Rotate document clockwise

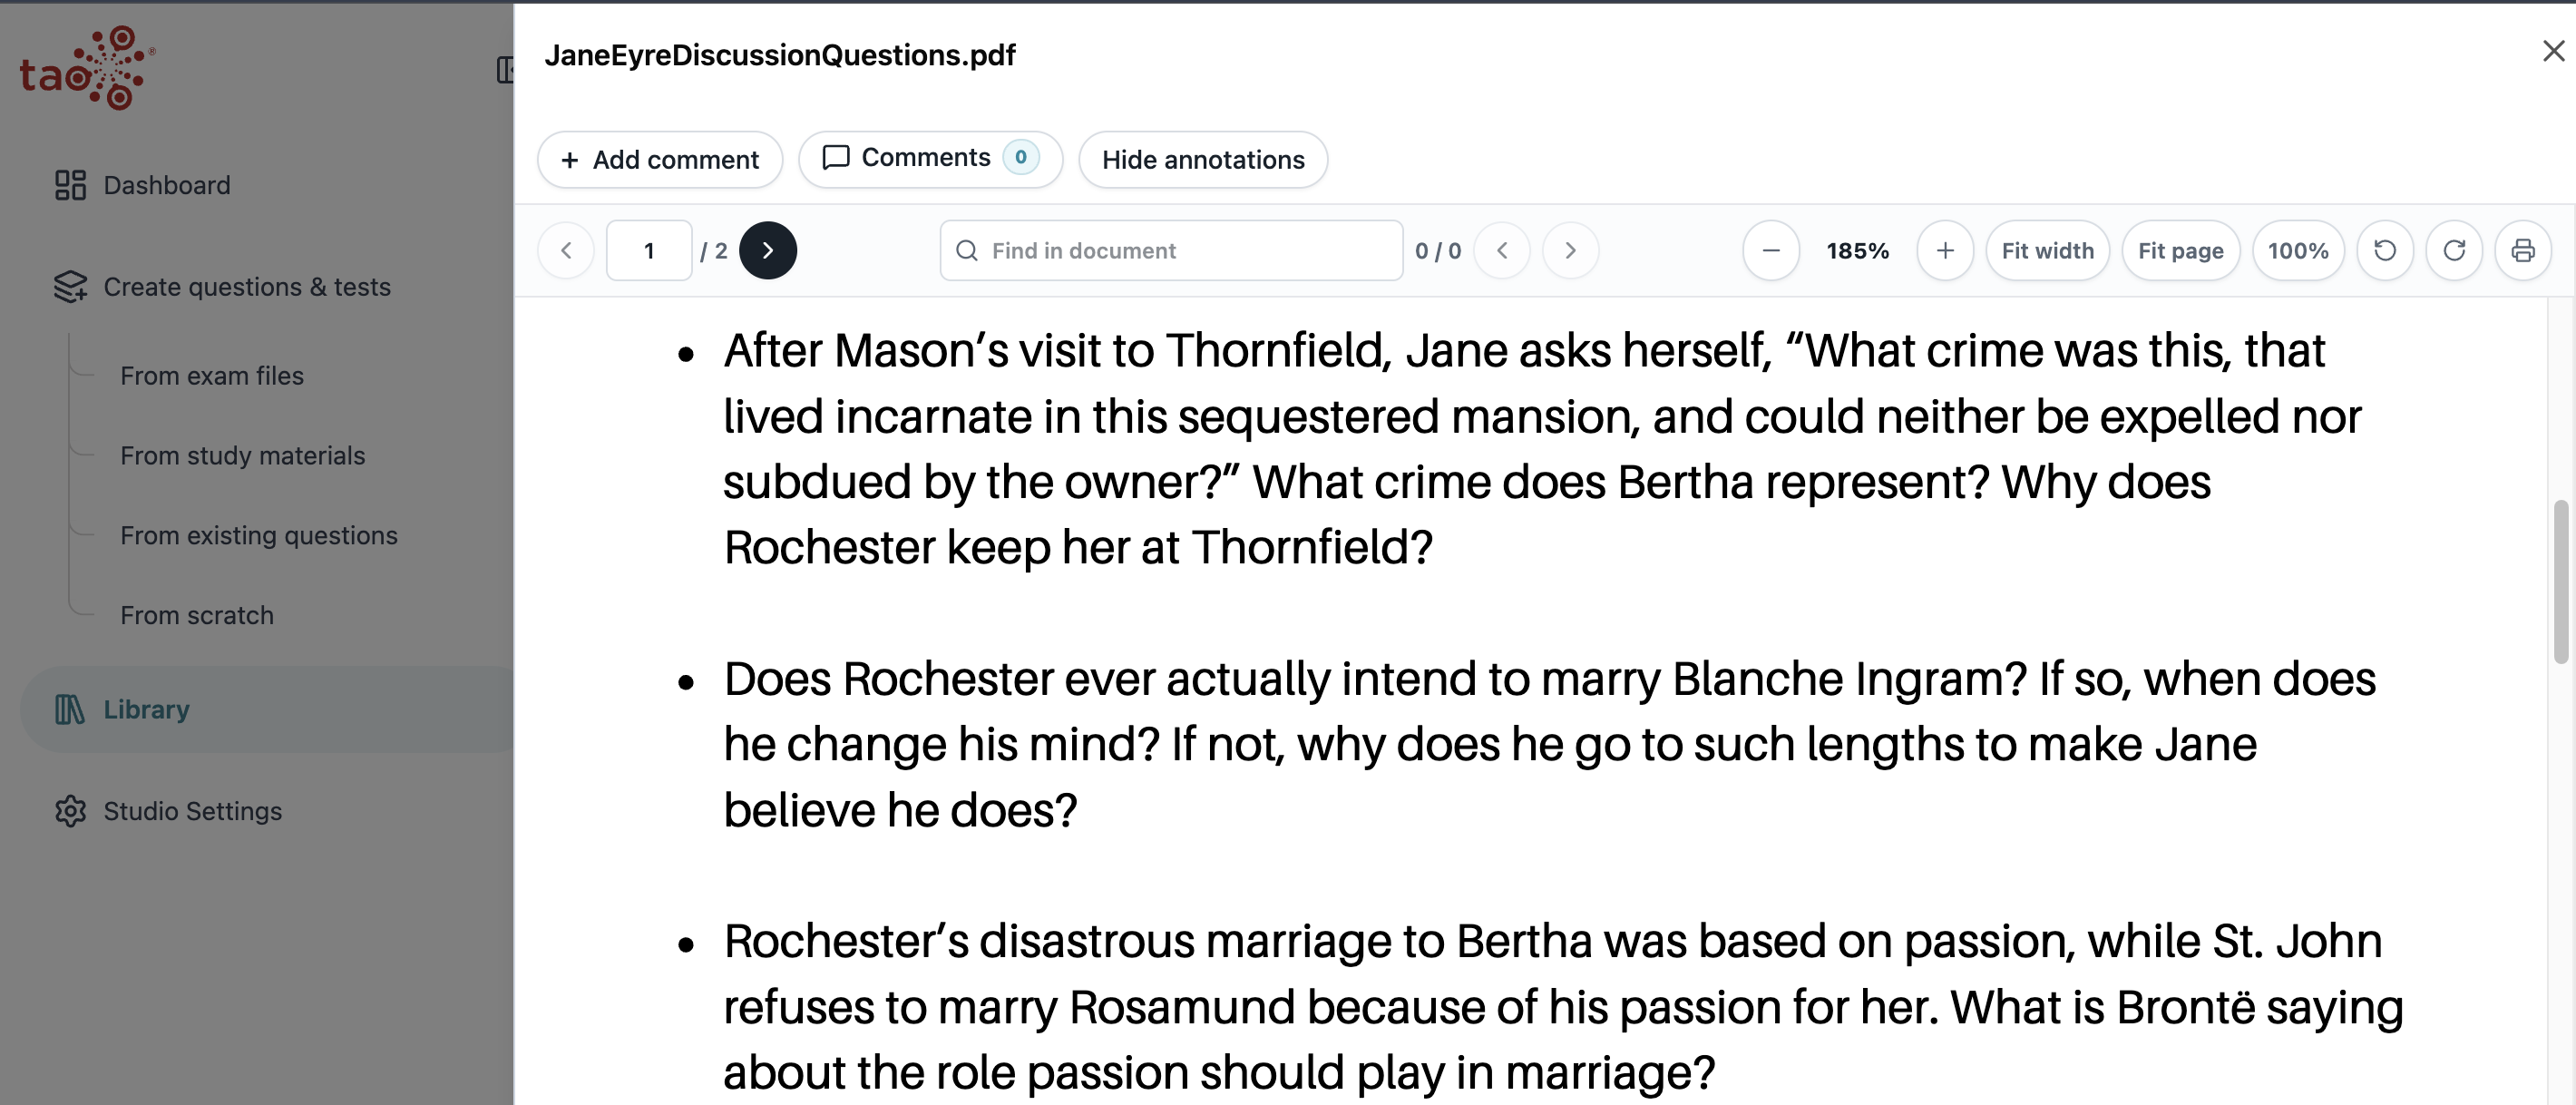pos(2454,250)
